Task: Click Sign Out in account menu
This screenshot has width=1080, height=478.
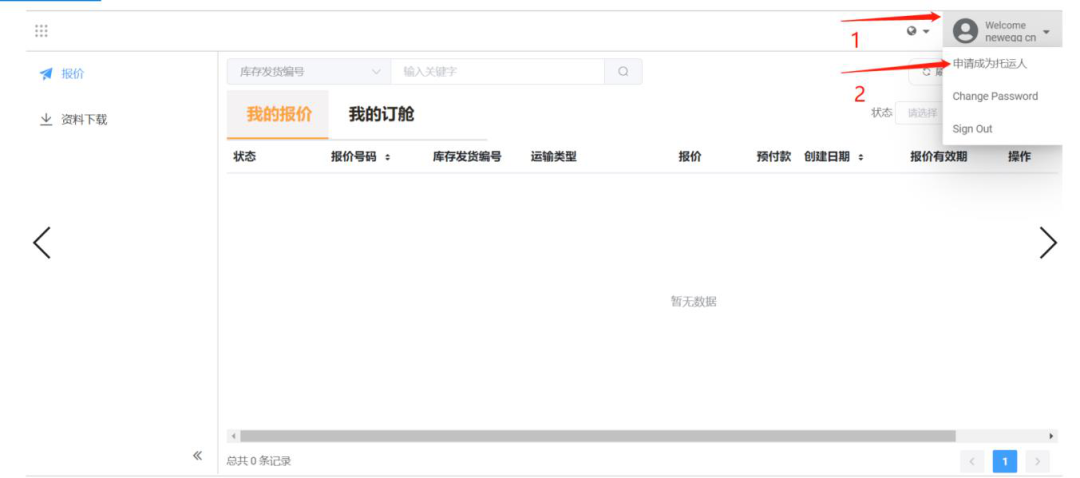Action: tap(972, 129)
